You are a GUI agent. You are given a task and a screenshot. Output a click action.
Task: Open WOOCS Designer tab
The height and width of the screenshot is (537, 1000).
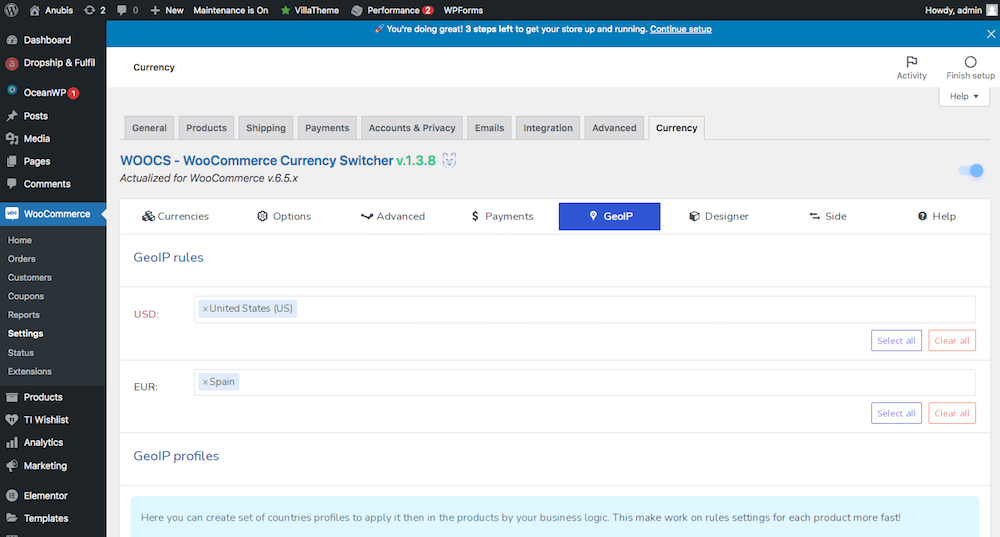pyautogui.click(x=719, y=216)
